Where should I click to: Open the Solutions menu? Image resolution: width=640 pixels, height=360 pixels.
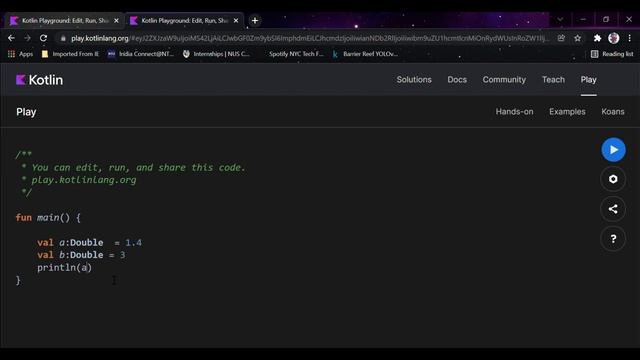[414, 80]
